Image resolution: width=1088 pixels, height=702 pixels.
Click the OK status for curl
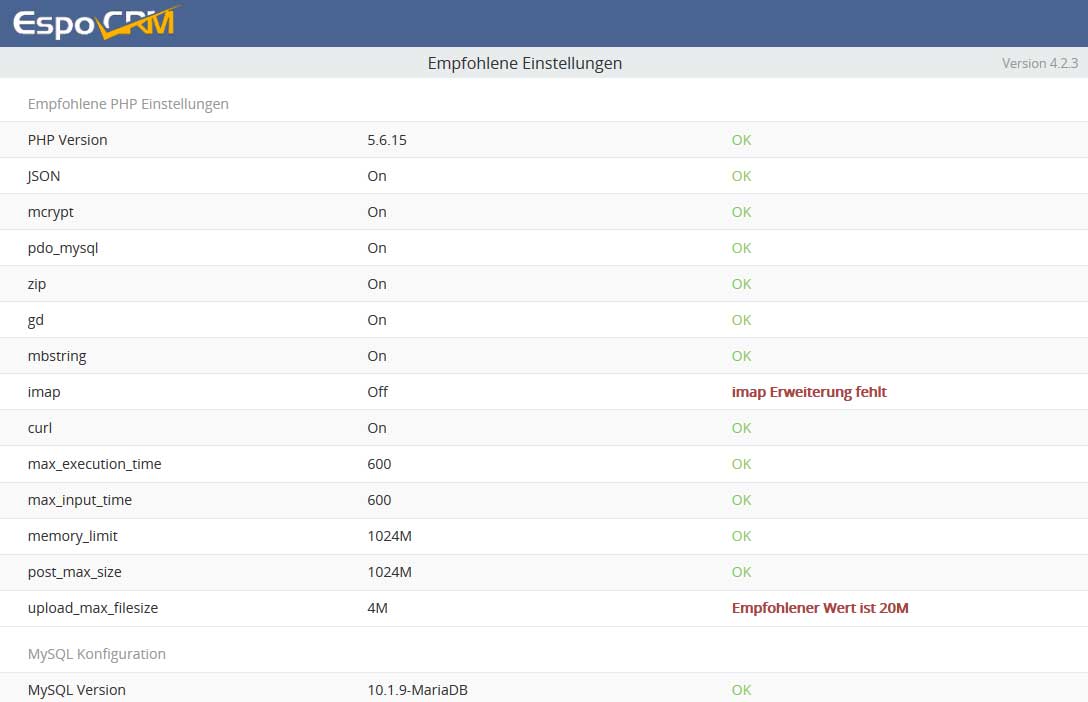click(741, 428)
